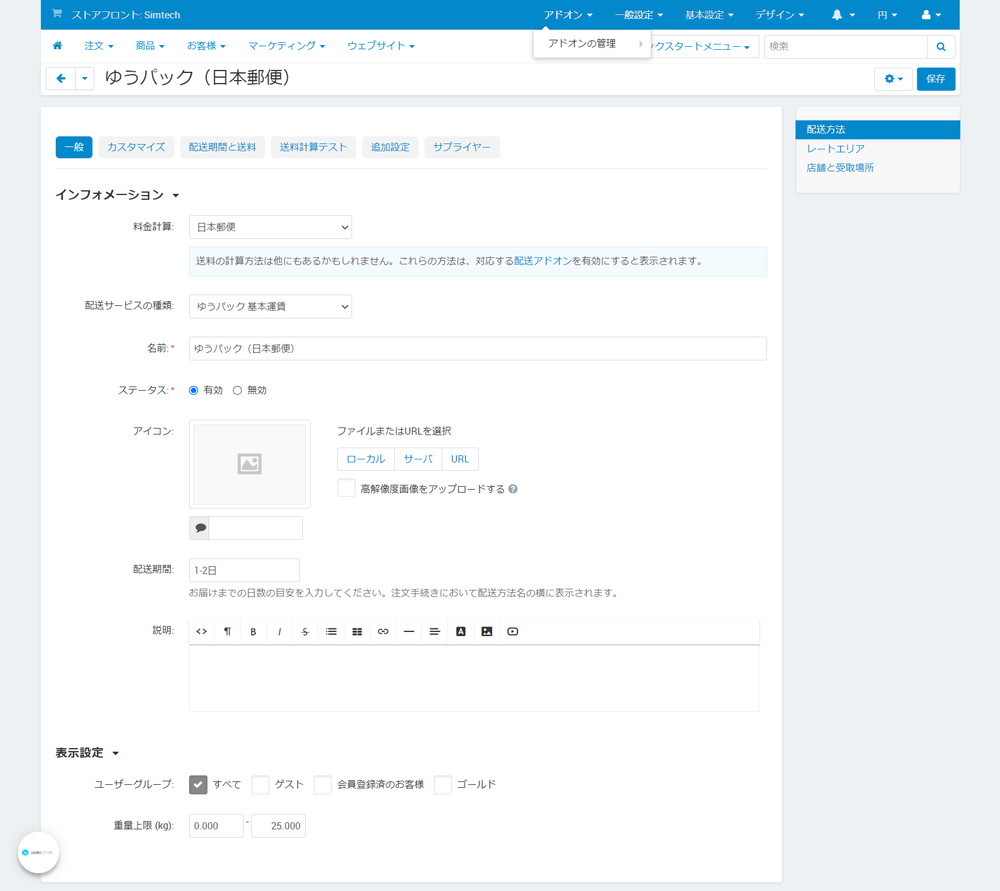The image size is (1000, 891).
Task: Click the icon alt-text comment bubble
Action: point(200,528)
